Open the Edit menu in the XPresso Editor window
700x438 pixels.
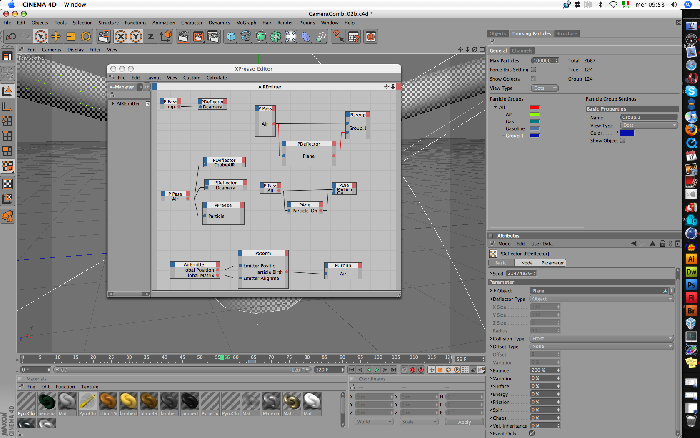pos(136,78)
